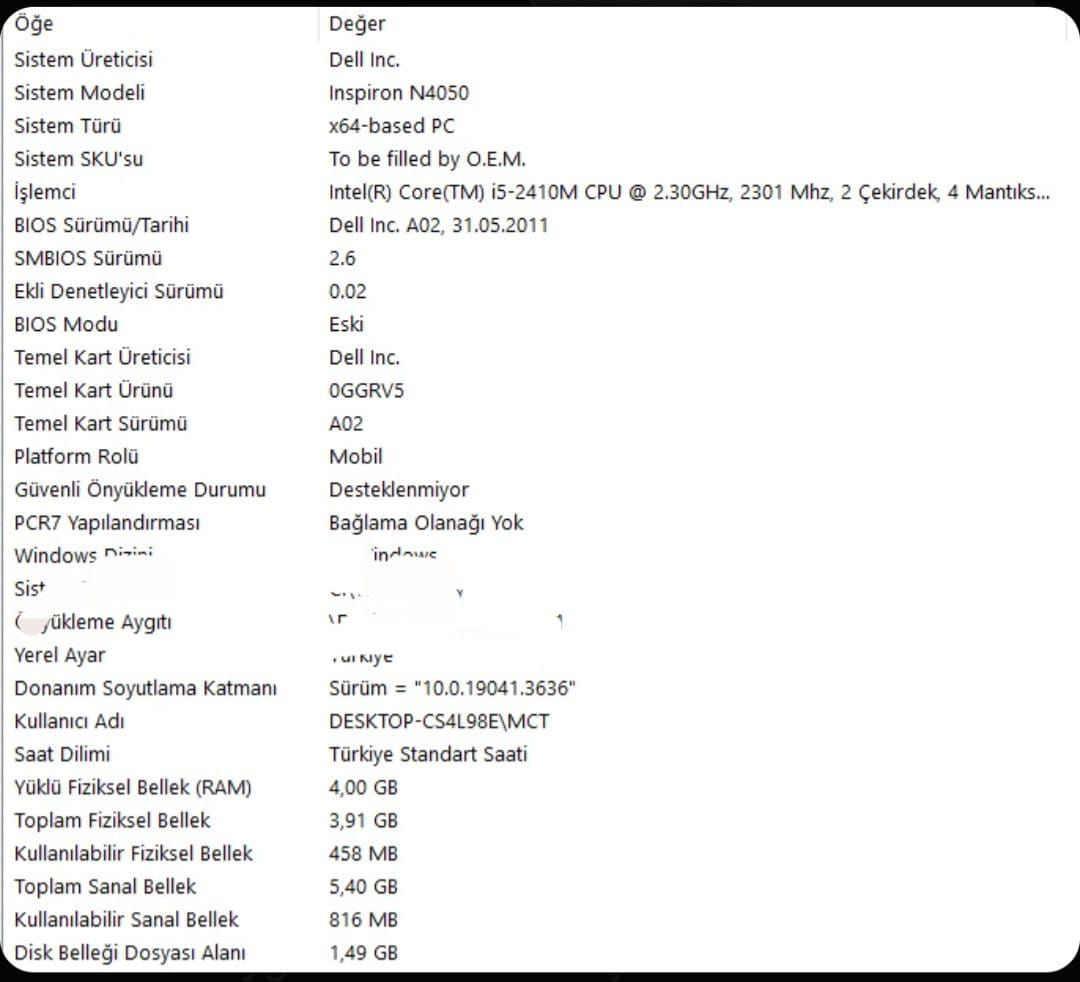1080x982 pixels.
Task: Select the Temel Kart Sürümü row label
Action: (x=101, y=424)
